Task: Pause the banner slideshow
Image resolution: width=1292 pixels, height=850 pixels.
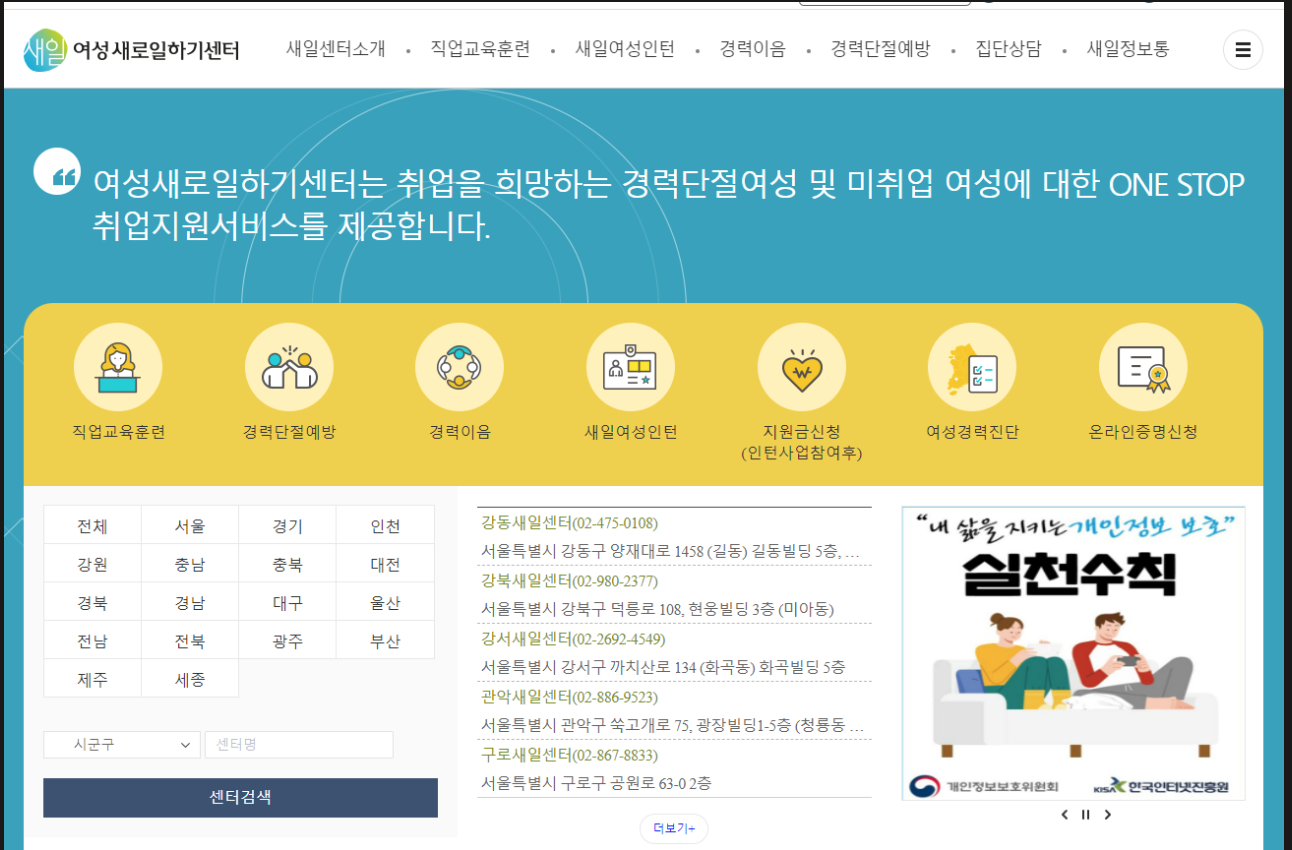Action: click(1085, 815)
